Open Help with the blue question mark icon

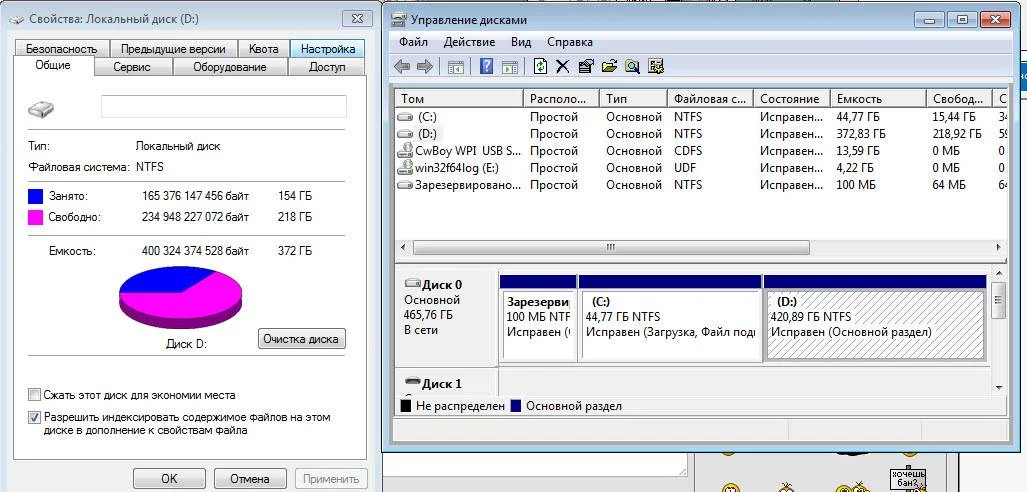coord(486,66)
